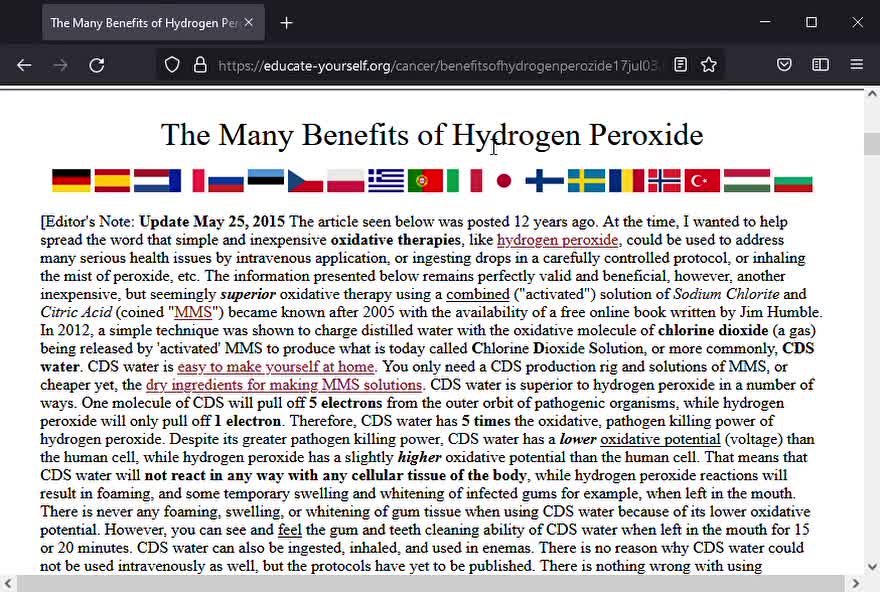Focus the educate-yourself.org address bar
880x592 pixels.
pos(438,66)
